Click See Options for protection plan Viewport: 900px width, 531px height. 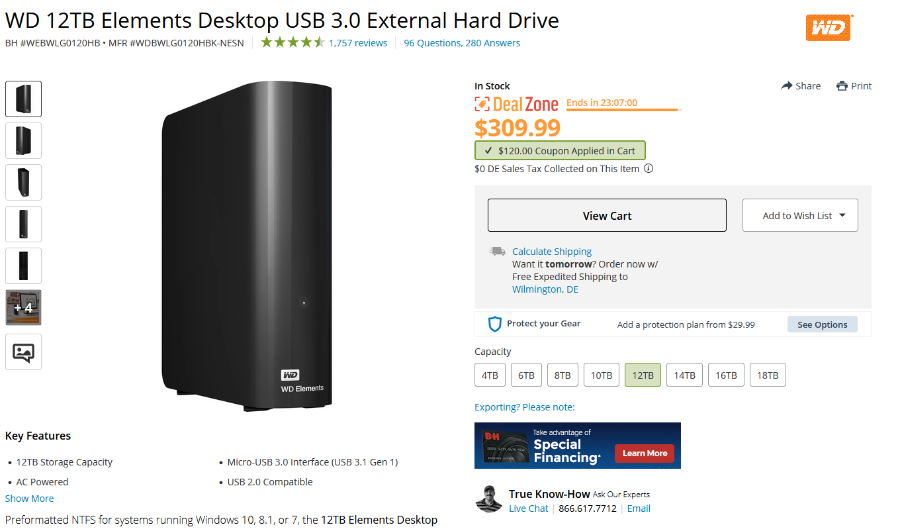click(822, 324)
